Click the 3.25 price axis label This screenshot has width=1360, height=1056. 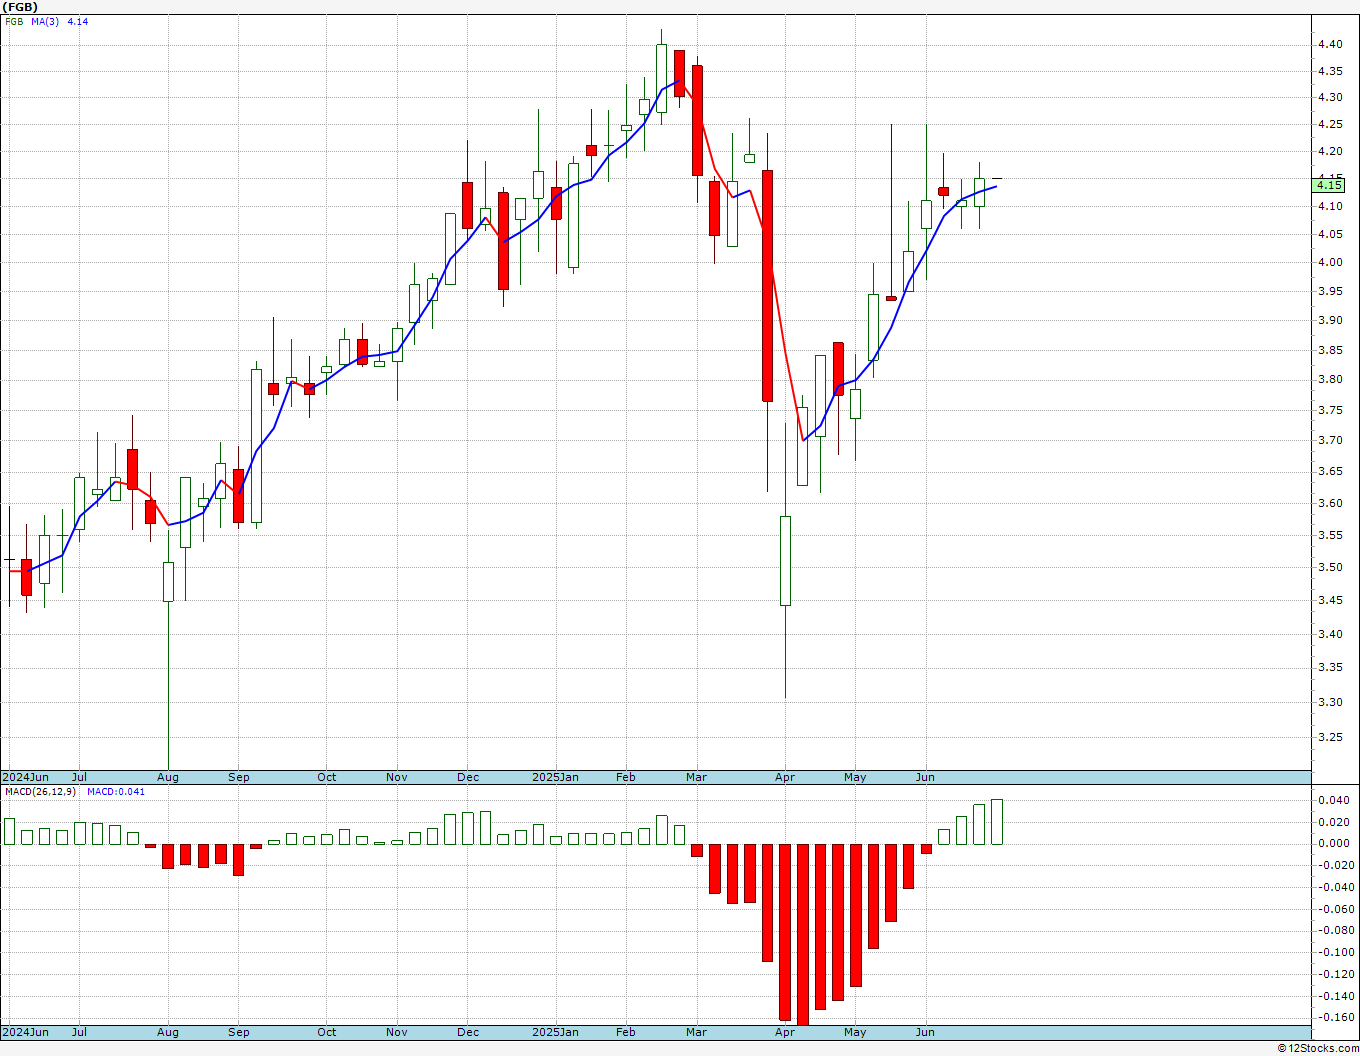click(x=1330, y=737)
